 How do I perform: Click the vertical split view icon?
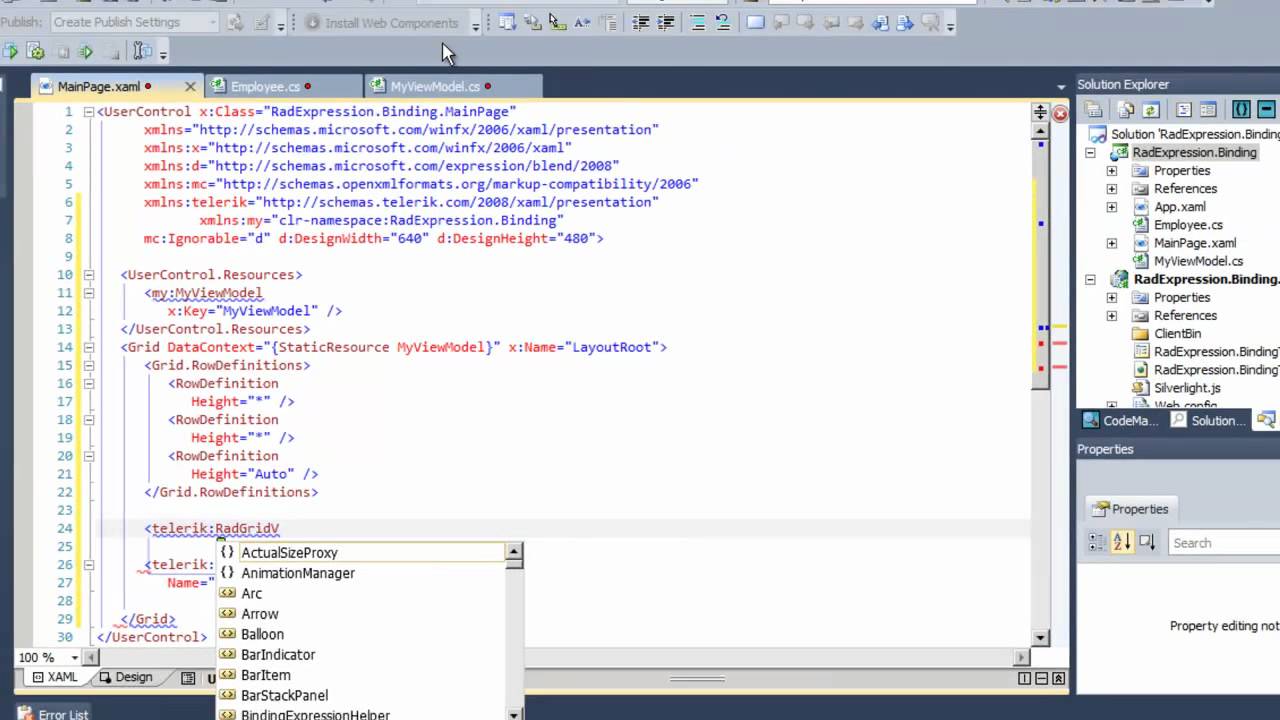(x=1024, y=678)
